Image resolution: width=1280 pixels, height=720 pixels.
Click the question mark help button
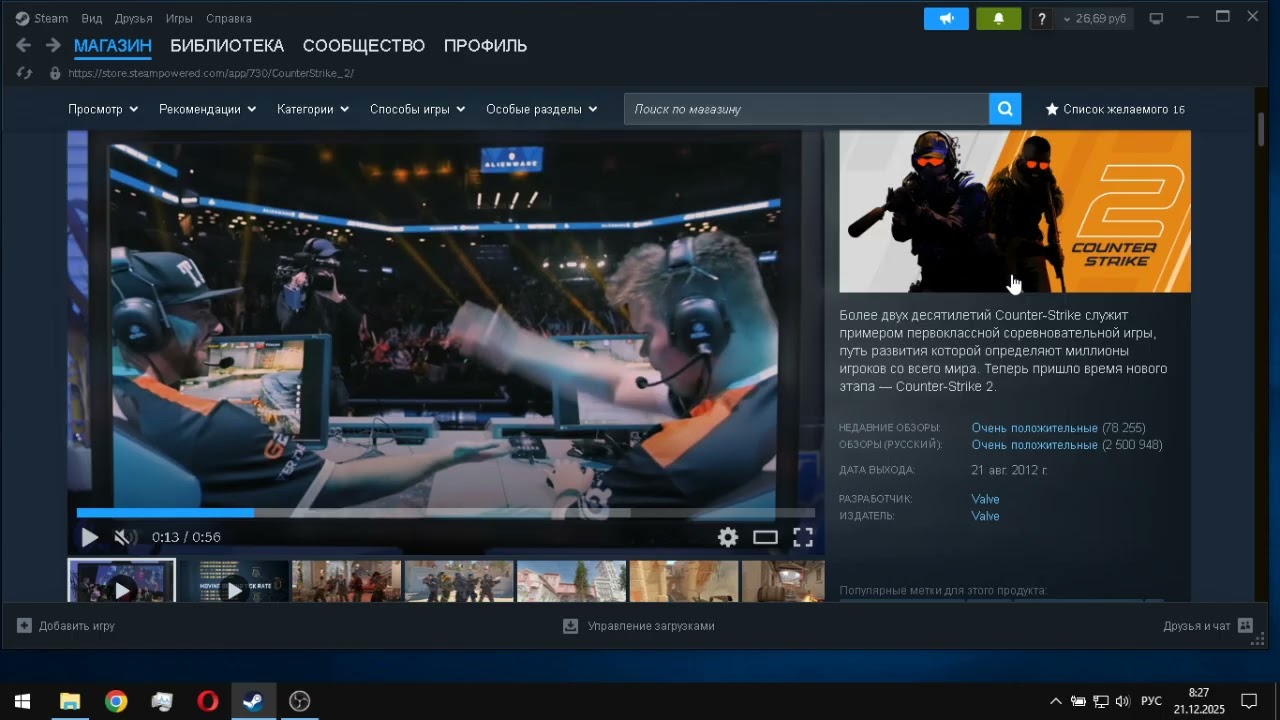[1041, 18]
